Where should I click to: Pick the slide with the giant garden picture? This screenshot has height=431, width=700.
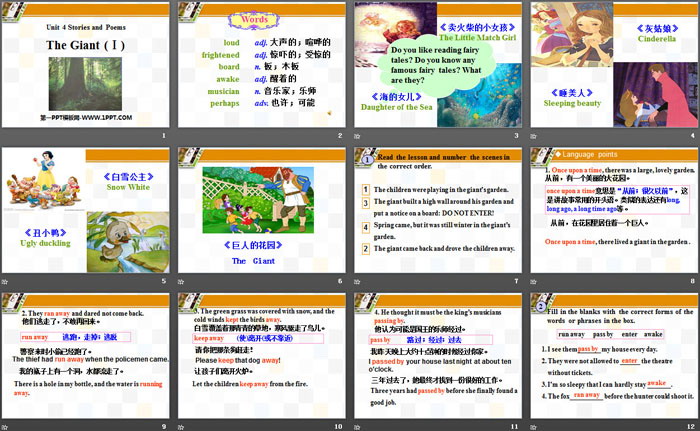(262, 210)
